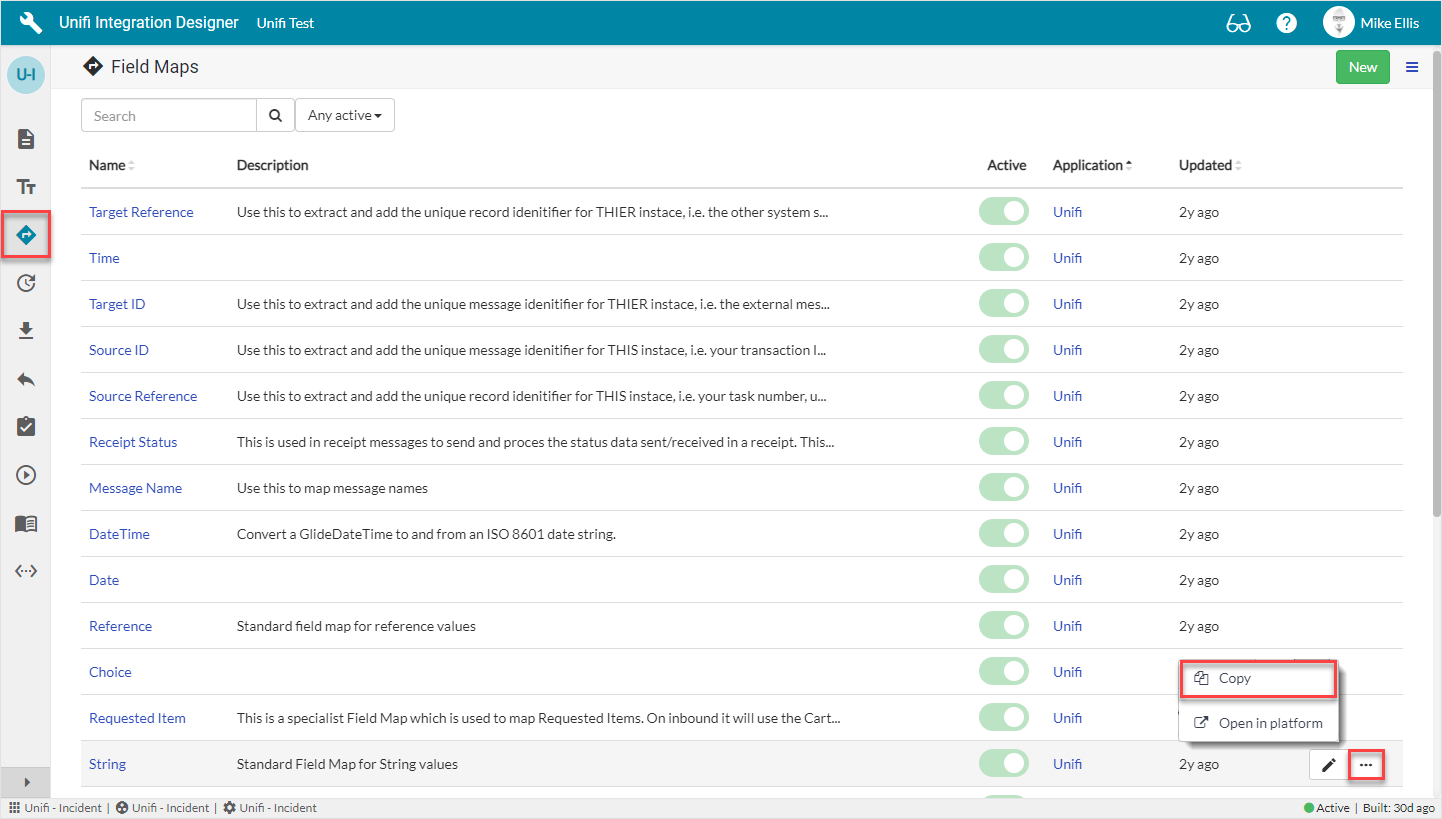Toggle Active switch for Target Reference
The image size is (1442, 819).
tap(1004, 212)
